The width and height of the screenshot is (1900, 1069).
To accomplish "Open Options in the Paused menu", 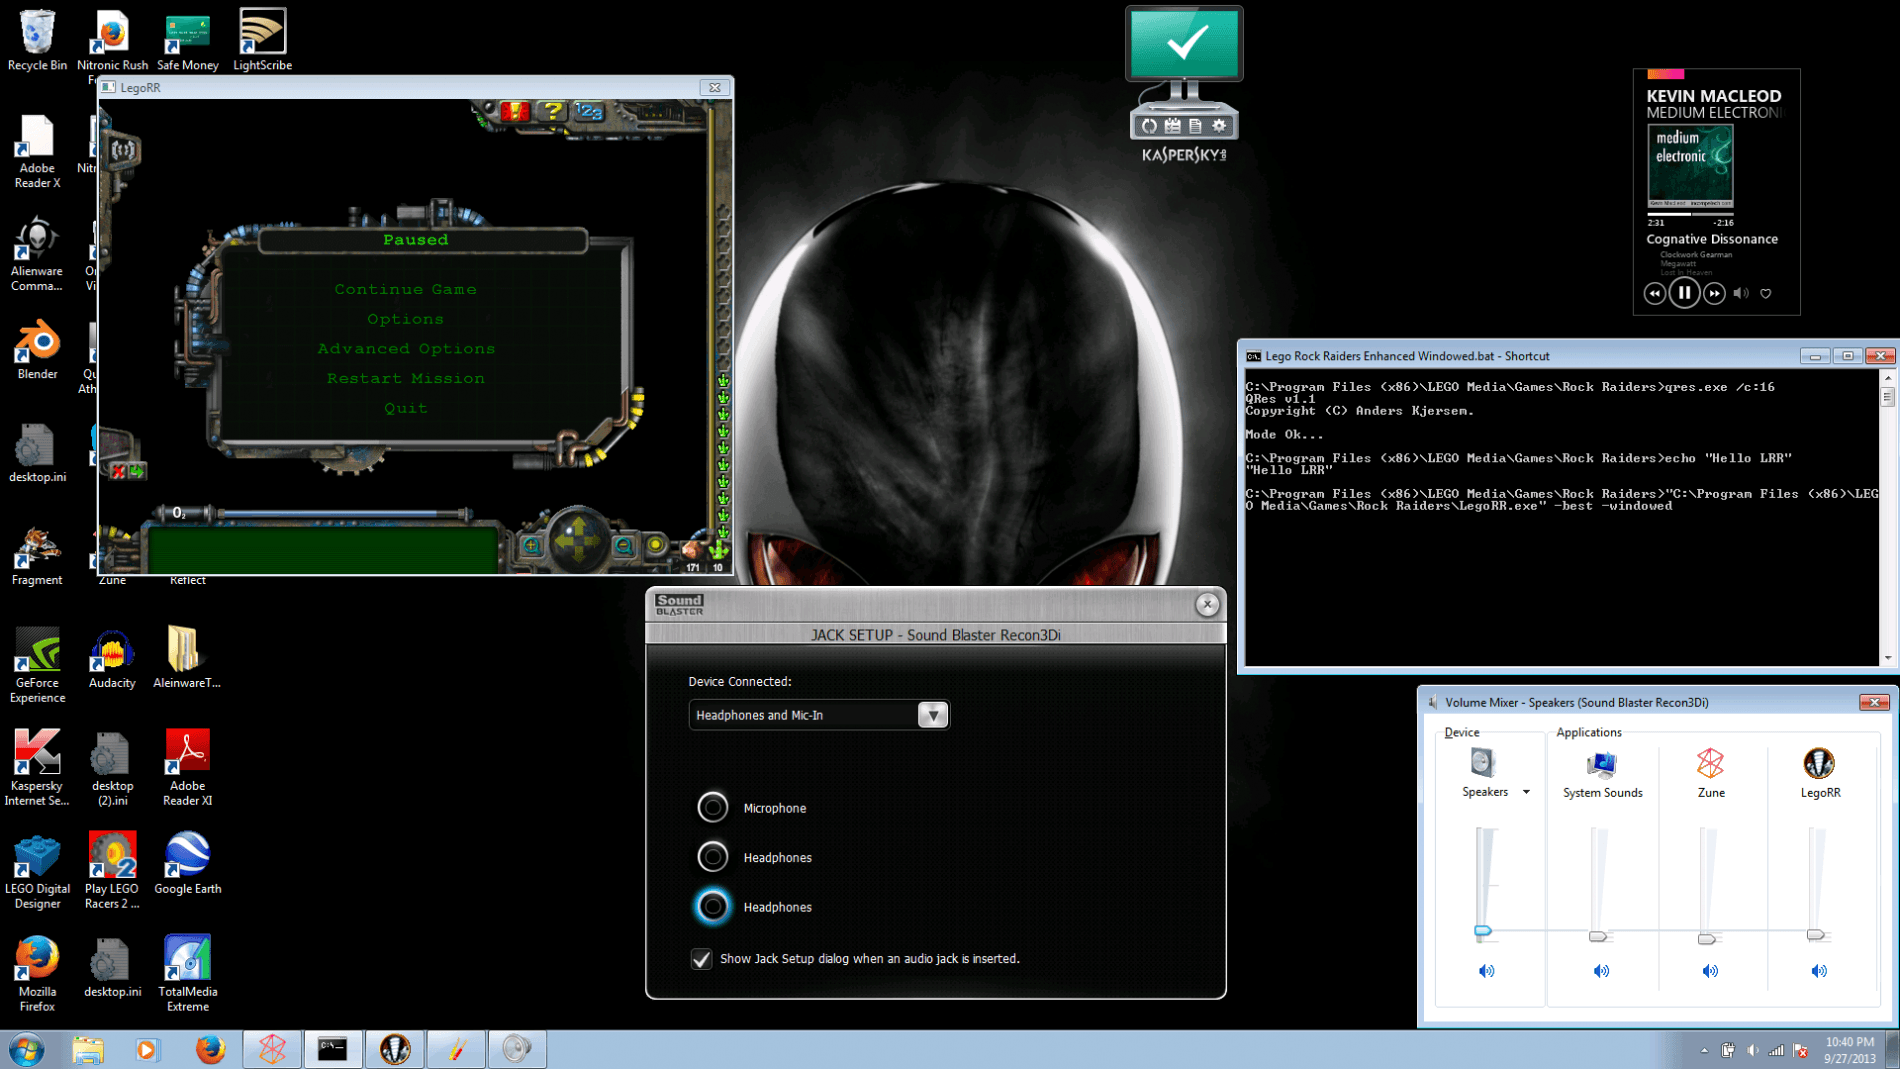I will pyautogui.click(x=406, y=319).
